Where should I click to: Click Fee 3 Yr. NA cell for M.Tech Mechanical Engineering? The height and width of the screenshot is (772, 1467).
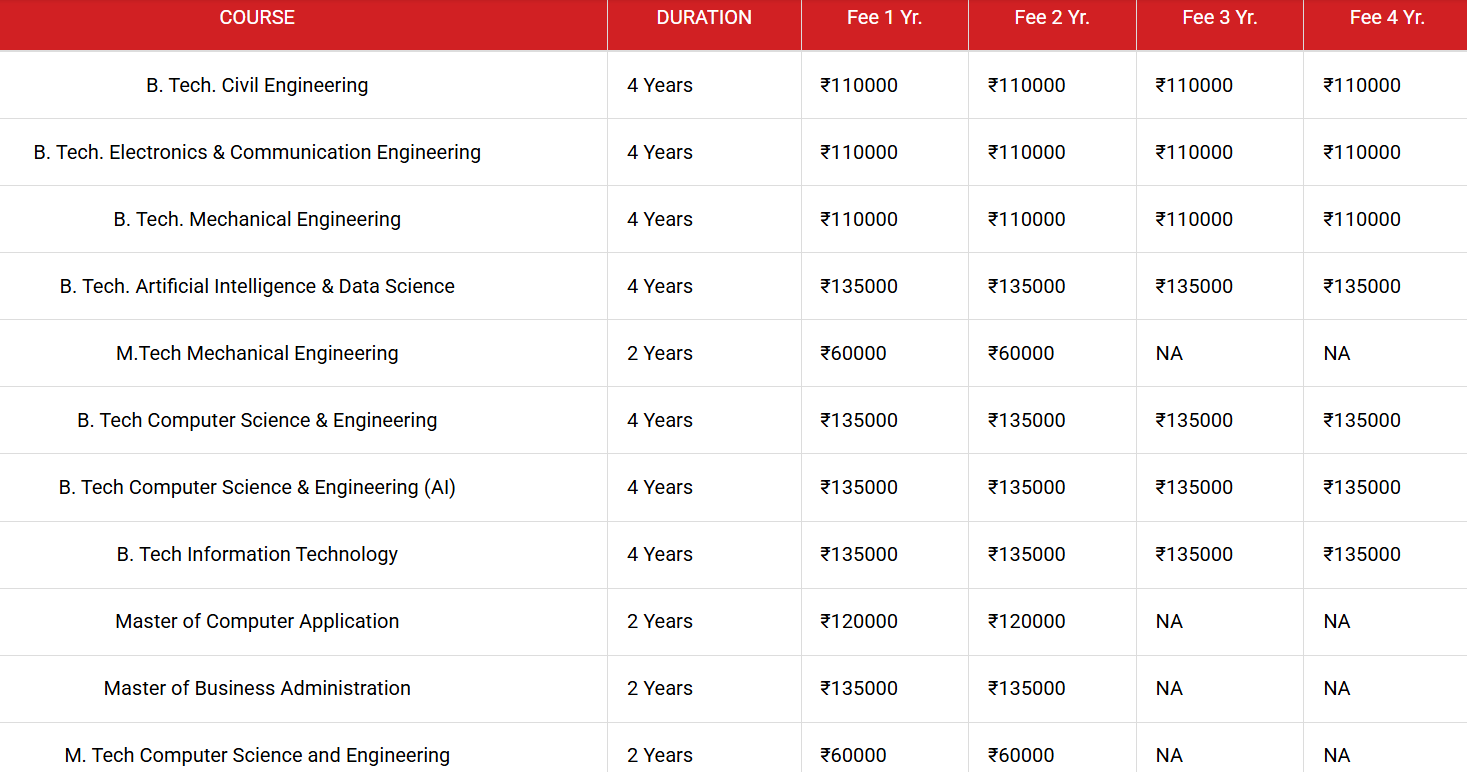tap(1169, 354)
